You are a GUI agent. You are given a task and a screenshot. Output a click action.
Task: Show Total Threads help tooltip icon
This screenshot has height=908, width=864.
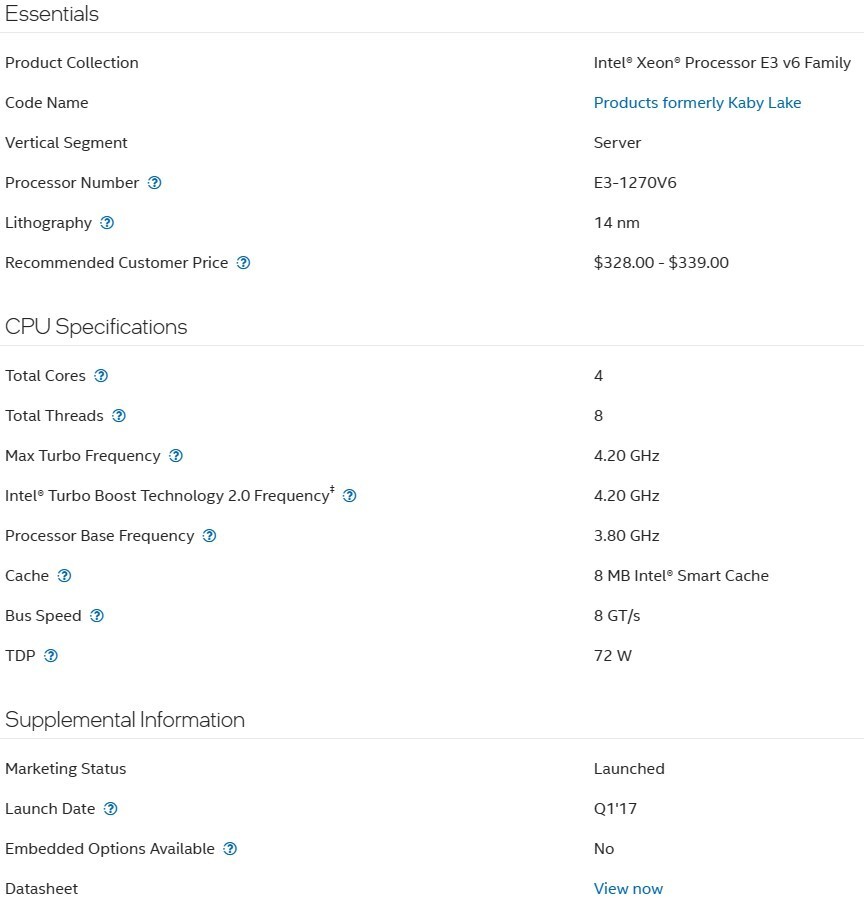tap(119, 416)
